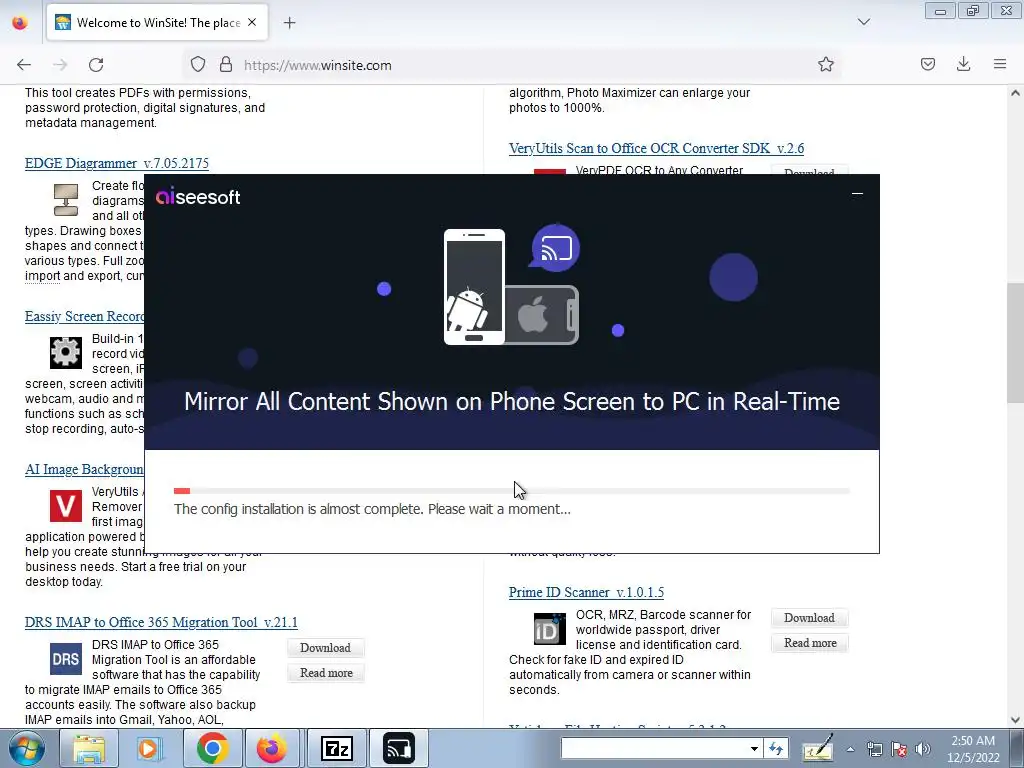This screenshot has width=1024, height=768.
Task: Click the Prime ID Scanner iD icon
Action: coord(550,629)
